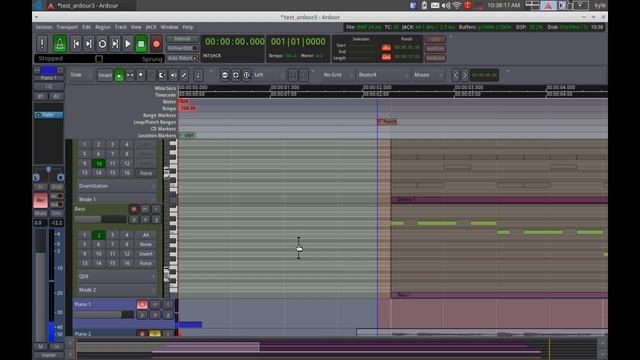640x360 pixels.
Task: Open the Slide edit mode dropdown
Action: (x=81, y=75)
